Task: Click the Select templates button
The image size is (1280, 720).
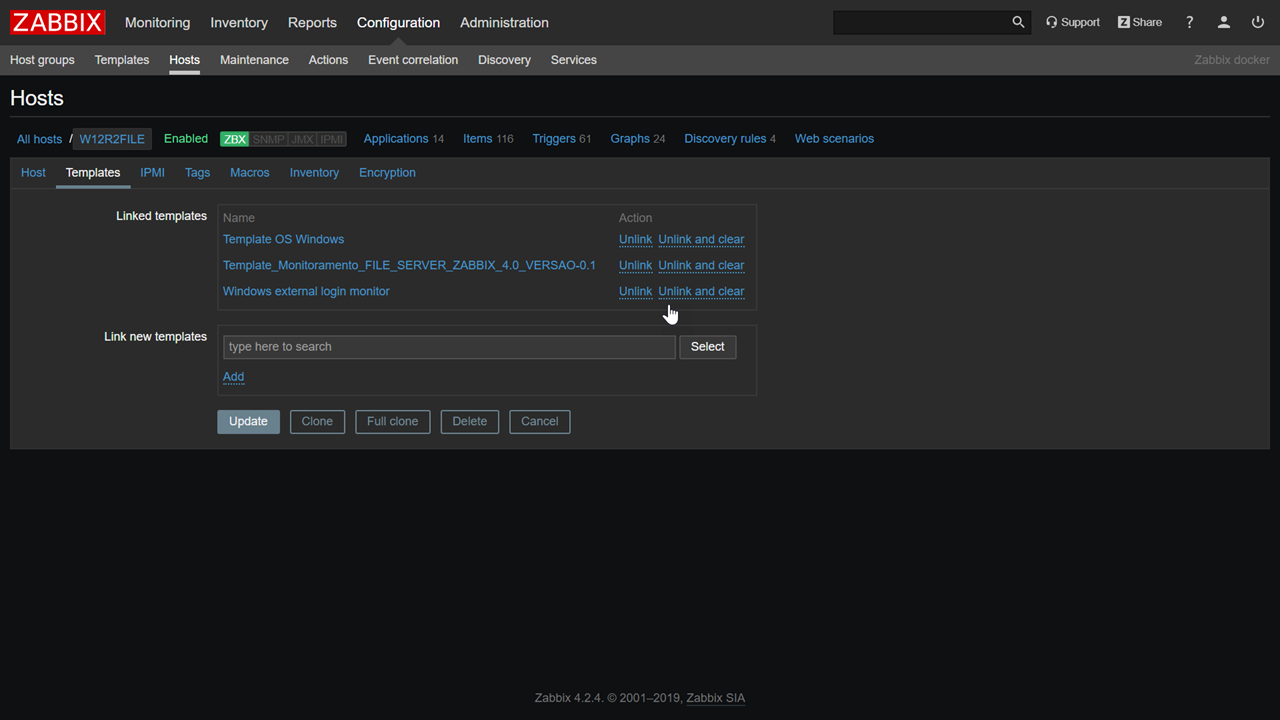Action: tap(707, 347)
